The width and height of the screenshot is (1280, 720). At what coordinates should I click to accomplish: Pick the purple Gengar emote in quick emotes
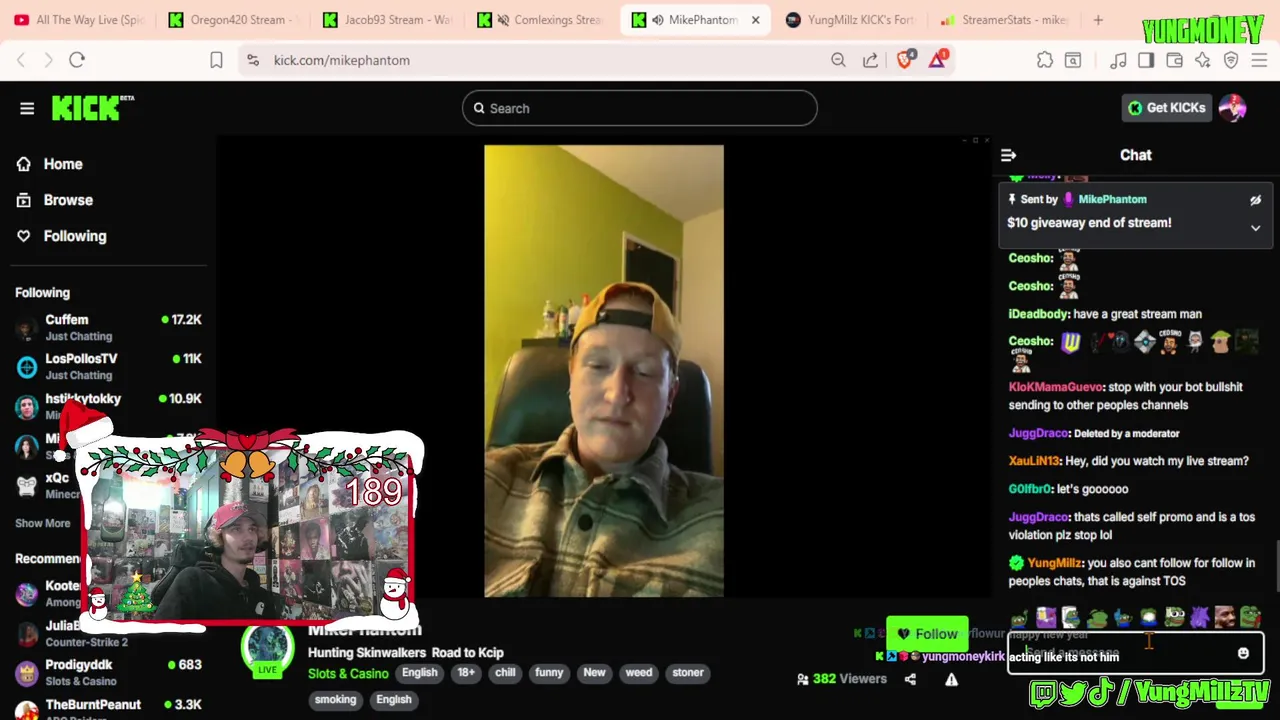(x=1199, y=617)
